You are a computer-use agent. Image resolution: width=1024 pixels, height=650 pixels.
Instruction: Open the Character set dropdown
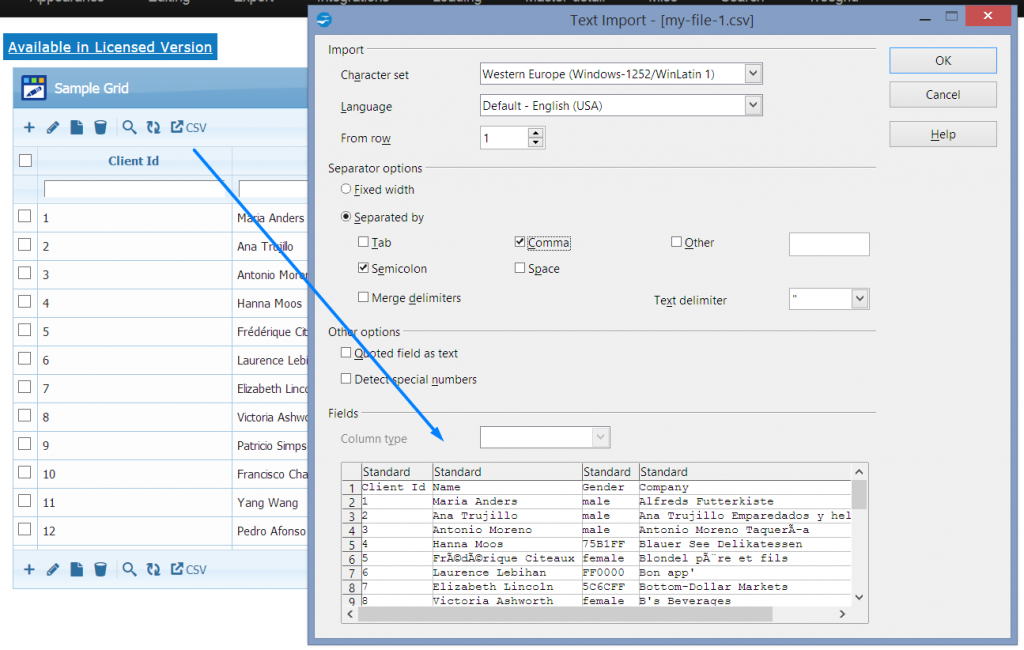click(753, 73)
